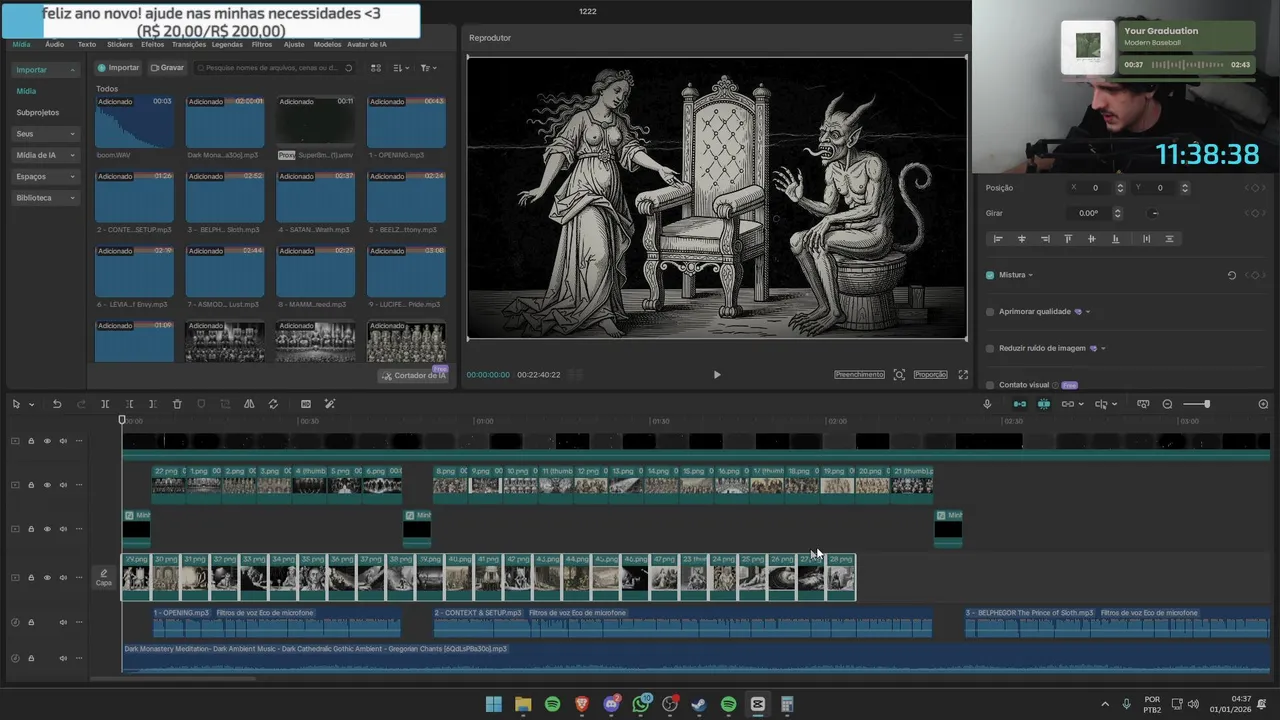Switch media view with grid layout icon
Viewport: 1280px width, 720px height.
pyautogui.click(x=376, y=68)
